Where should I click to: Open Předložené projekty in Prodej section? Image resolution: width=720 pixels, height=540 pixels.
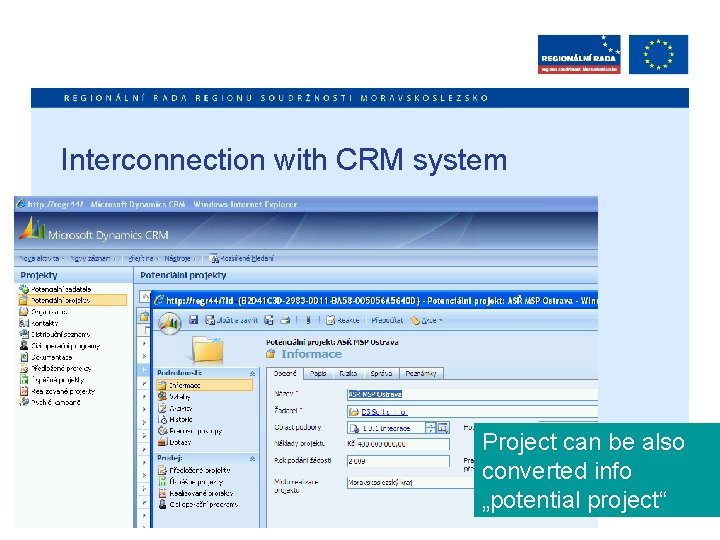200,470
